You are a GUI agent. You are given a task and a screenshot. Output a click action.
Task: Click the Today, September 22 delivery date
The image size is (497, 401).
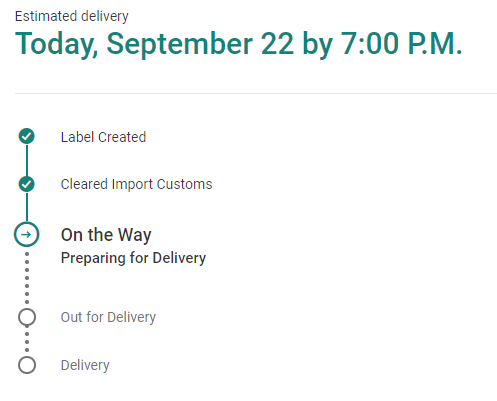click(x=155, y=44)
